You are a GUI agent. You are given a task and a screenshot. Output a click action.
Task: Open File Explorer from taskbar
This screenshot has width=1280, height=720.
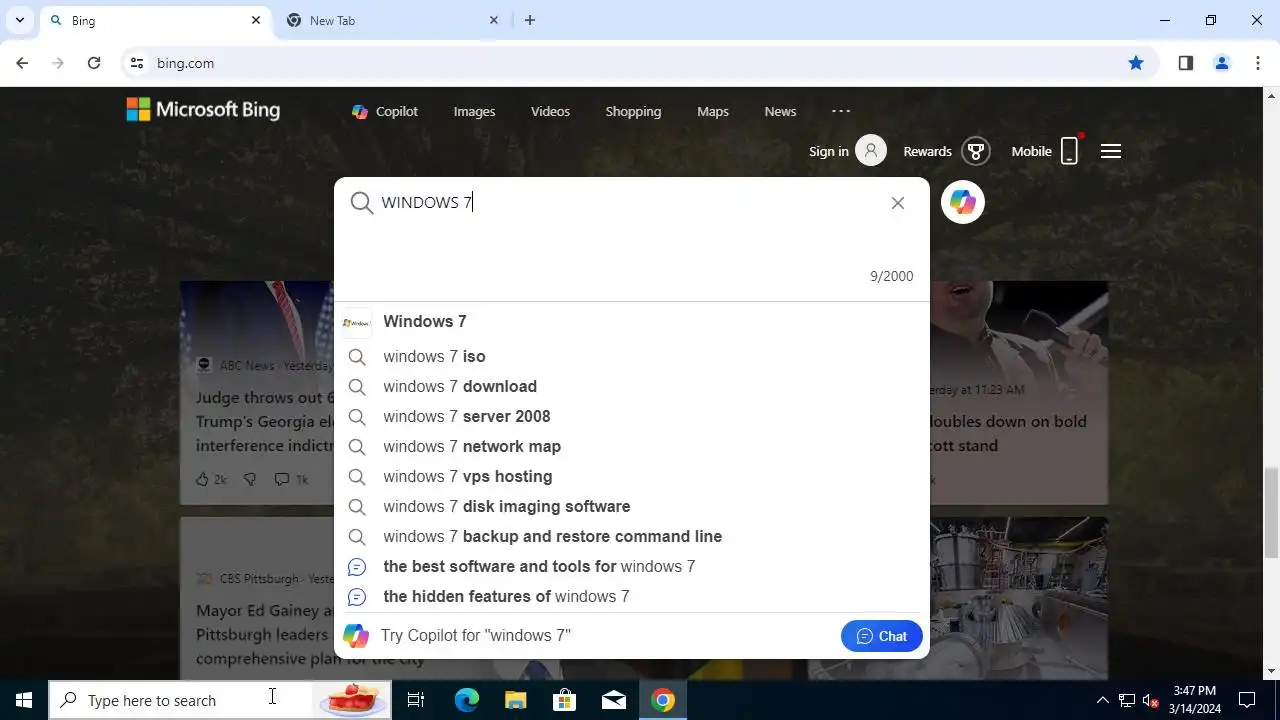515,700
